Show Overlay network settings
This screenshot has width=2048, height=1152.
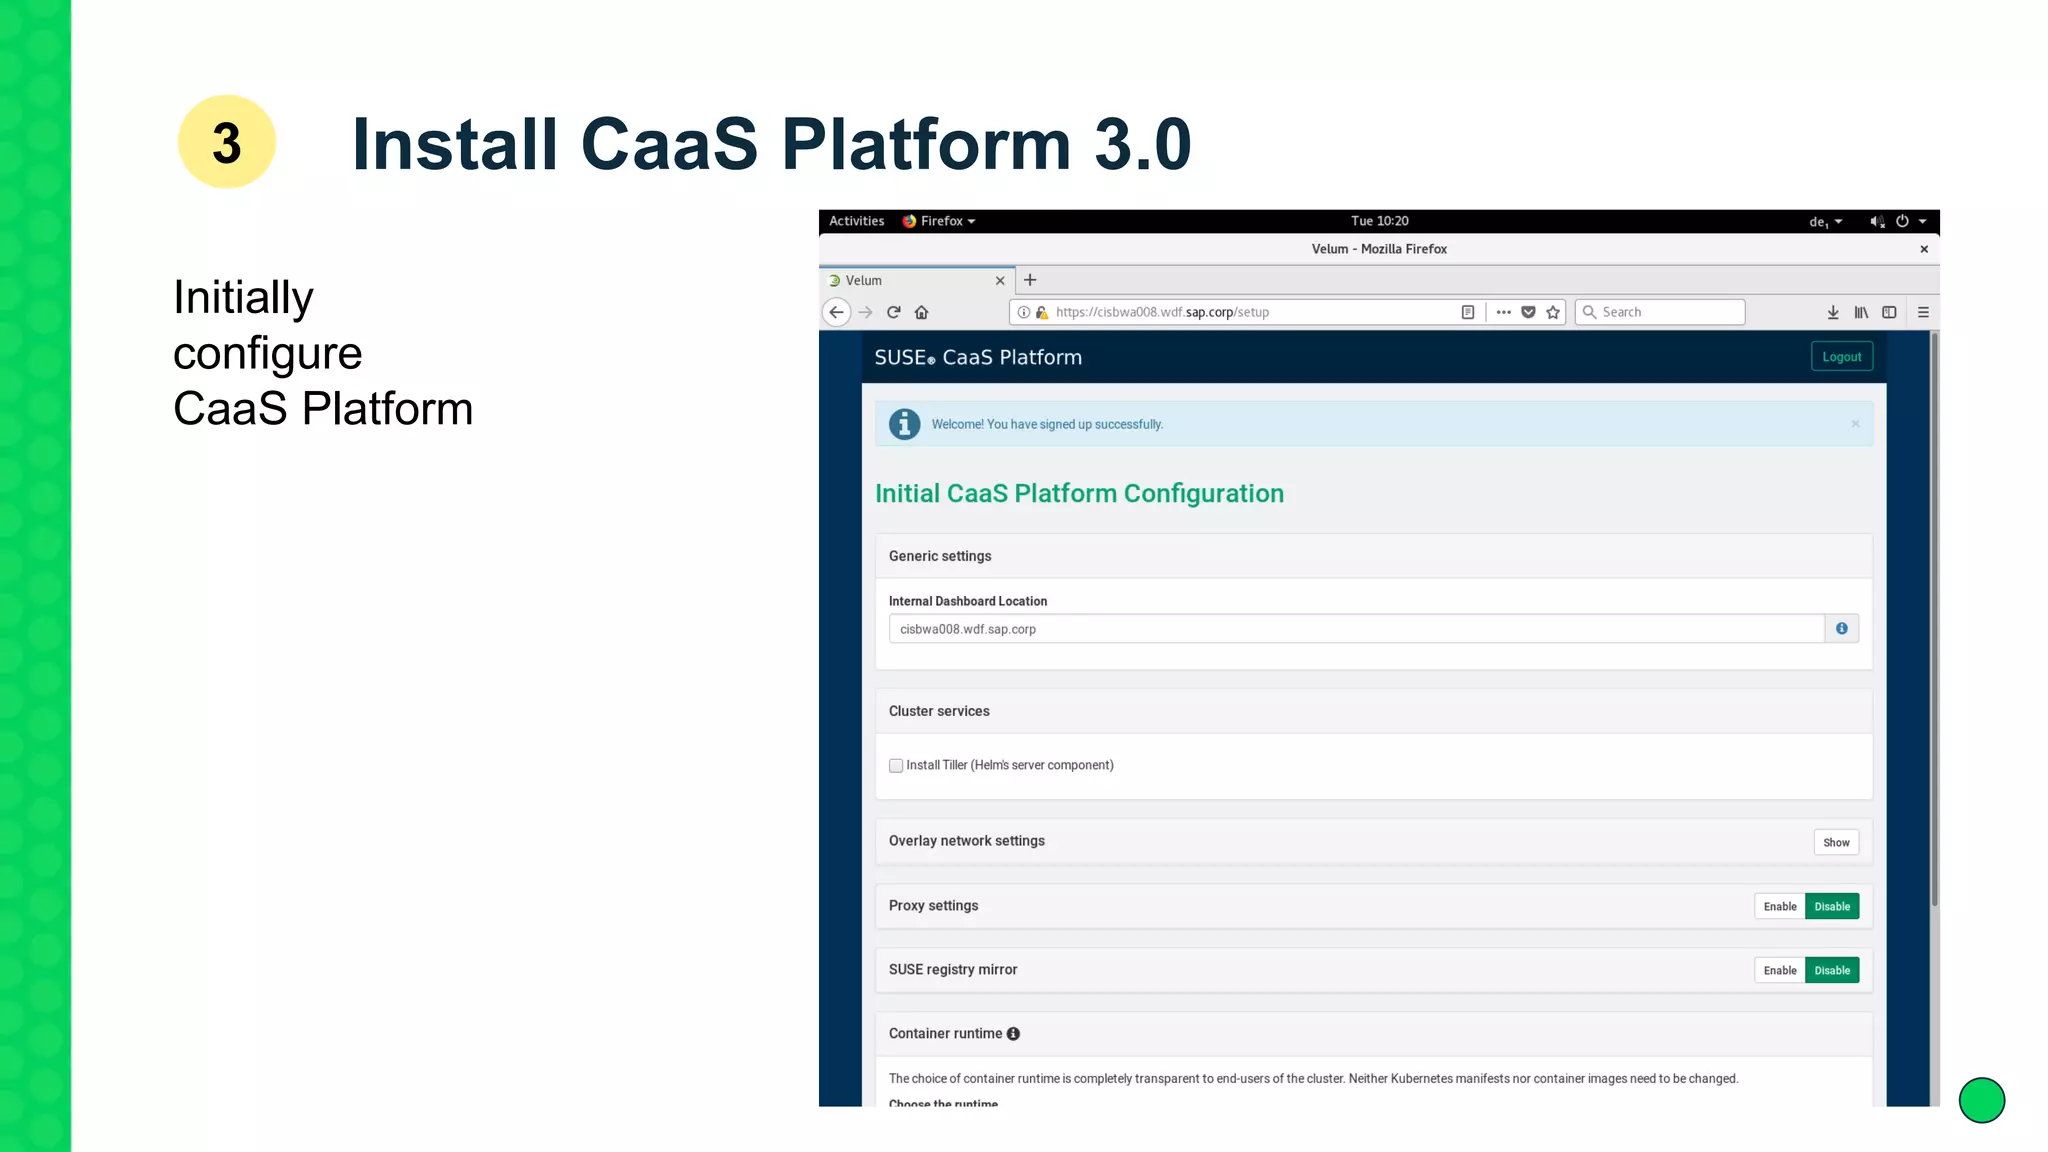click(1835, 843)
